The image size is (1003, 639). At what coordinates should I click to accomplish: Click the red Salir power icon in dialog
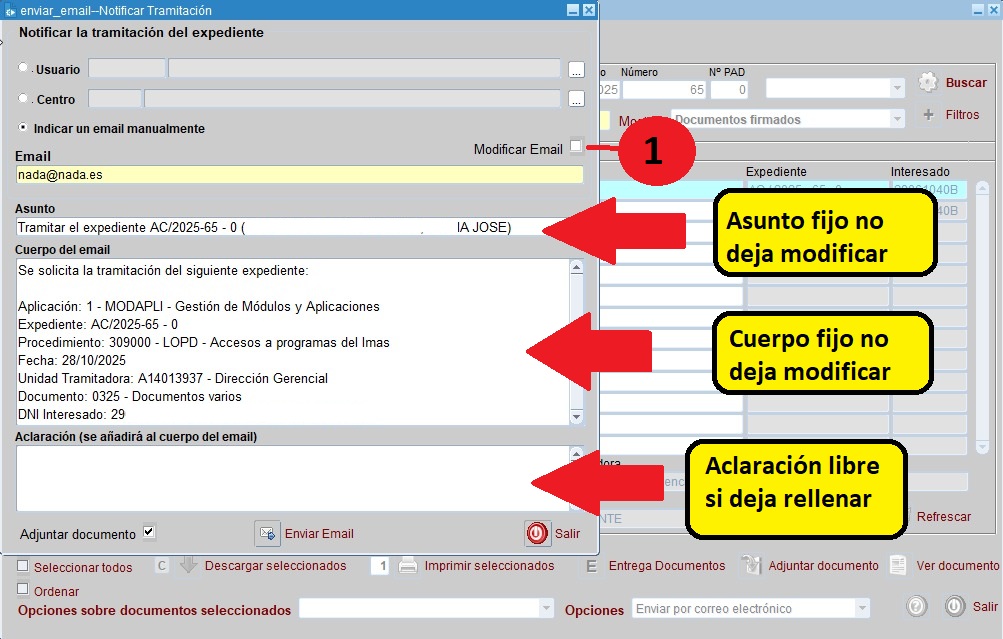point(538,533)
